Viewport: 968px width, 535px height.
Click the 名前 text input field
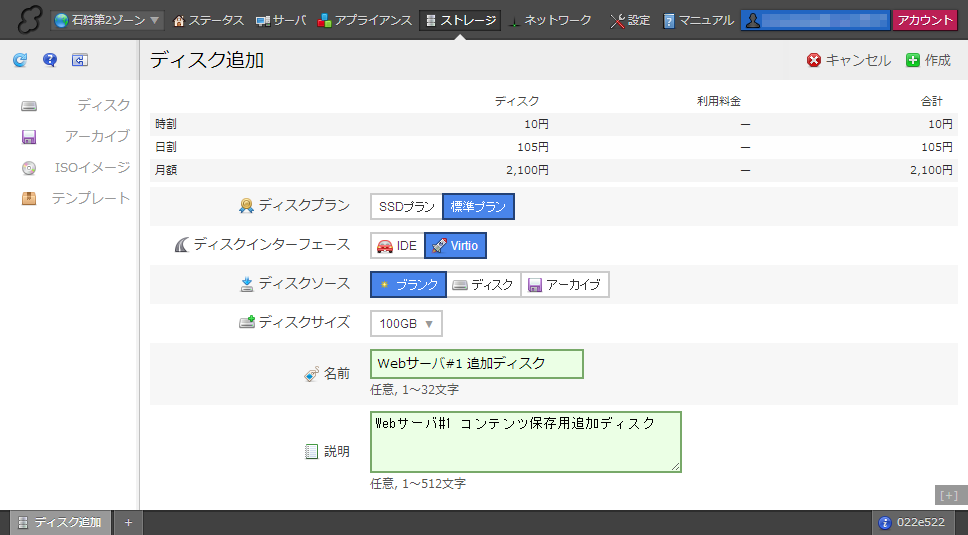click(476, 364)
